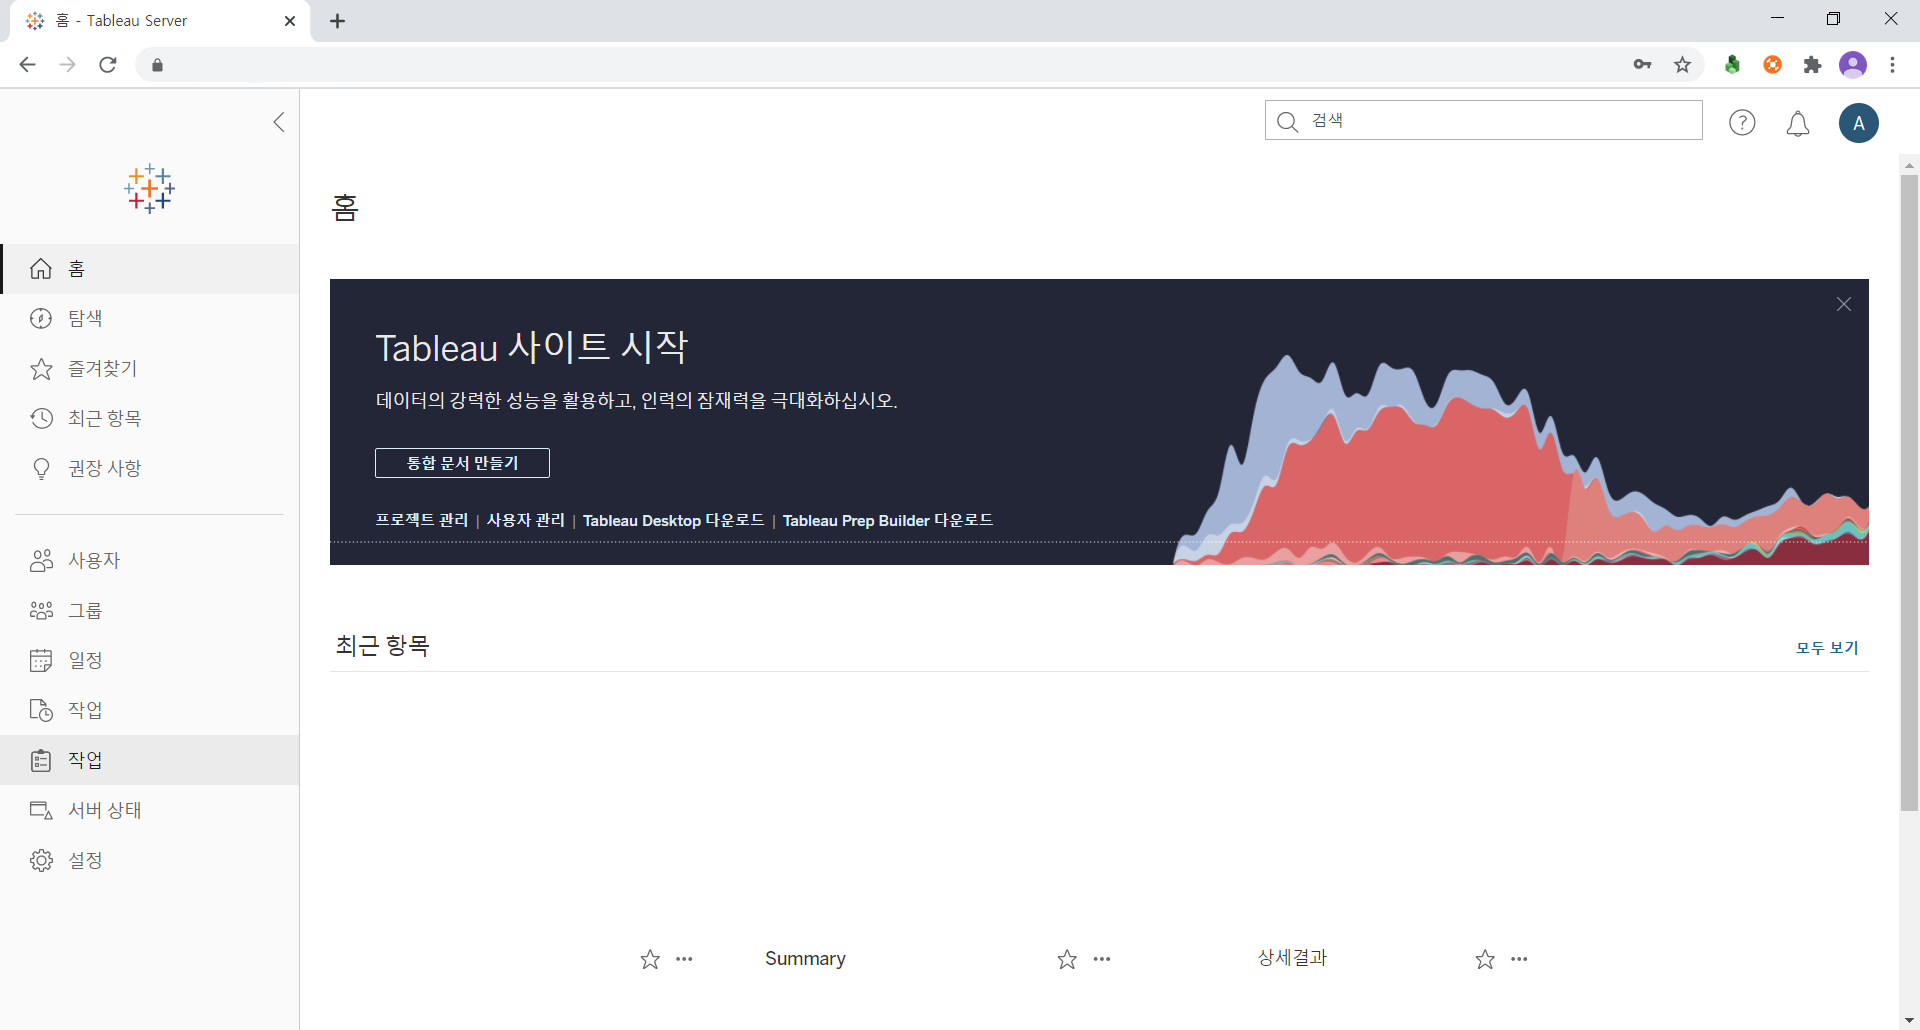This screenshot has height=1030, width=1920.
Task: Open the 사용자 page from the sidebar
Action: click(150, 560)
